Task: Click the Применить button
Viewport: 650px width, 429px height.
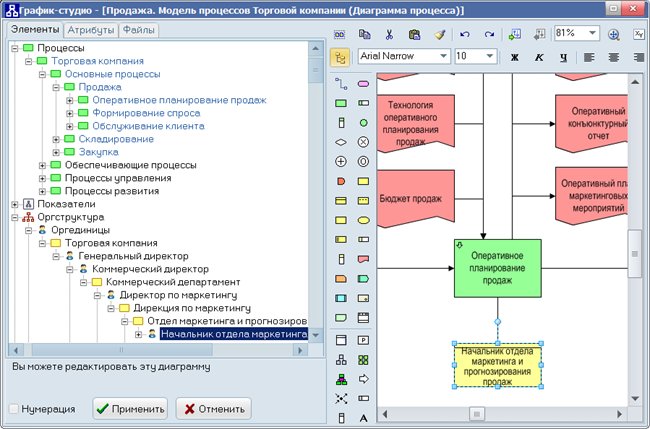Action: point(130,409)
